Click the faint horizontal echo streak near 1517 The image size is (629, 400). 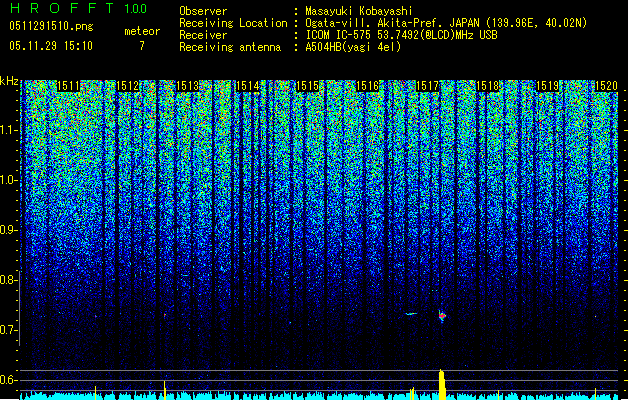(x=411, y=314)
